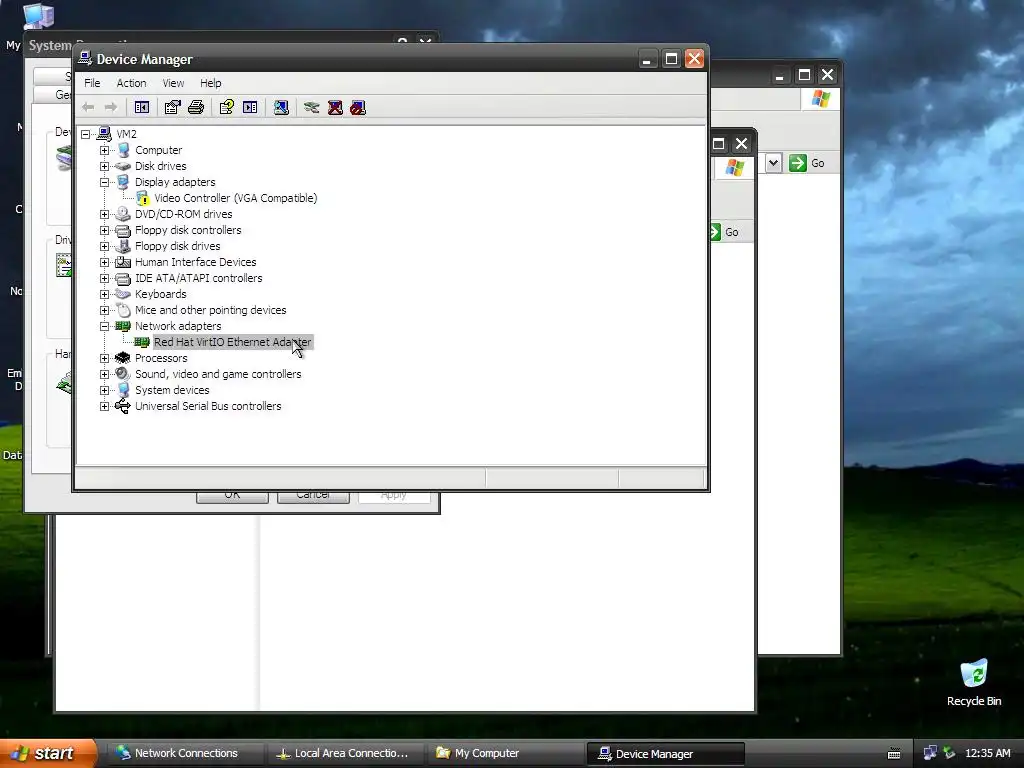This screenshot has height=768, width=1024.
Task: Click the on-screen keyboard icon in taskbar
Action: tap(894, 754)
